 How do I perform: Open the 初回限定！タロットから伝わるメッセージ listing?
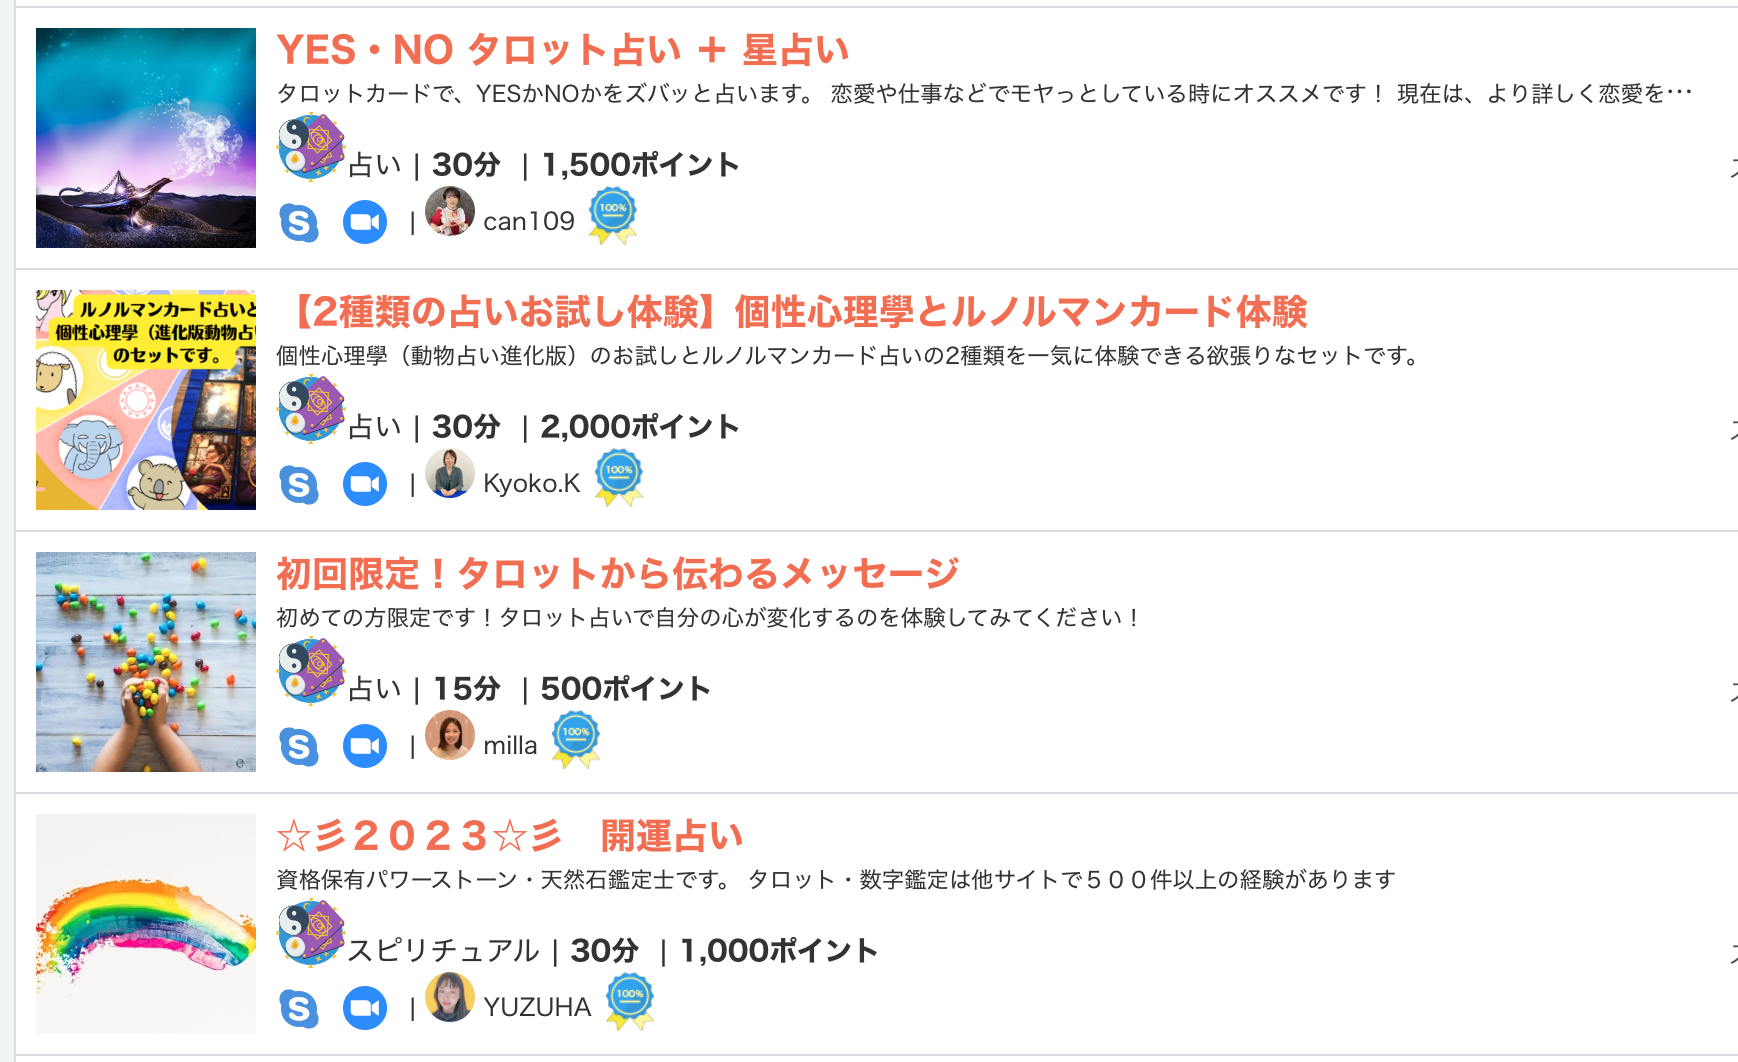617,572
